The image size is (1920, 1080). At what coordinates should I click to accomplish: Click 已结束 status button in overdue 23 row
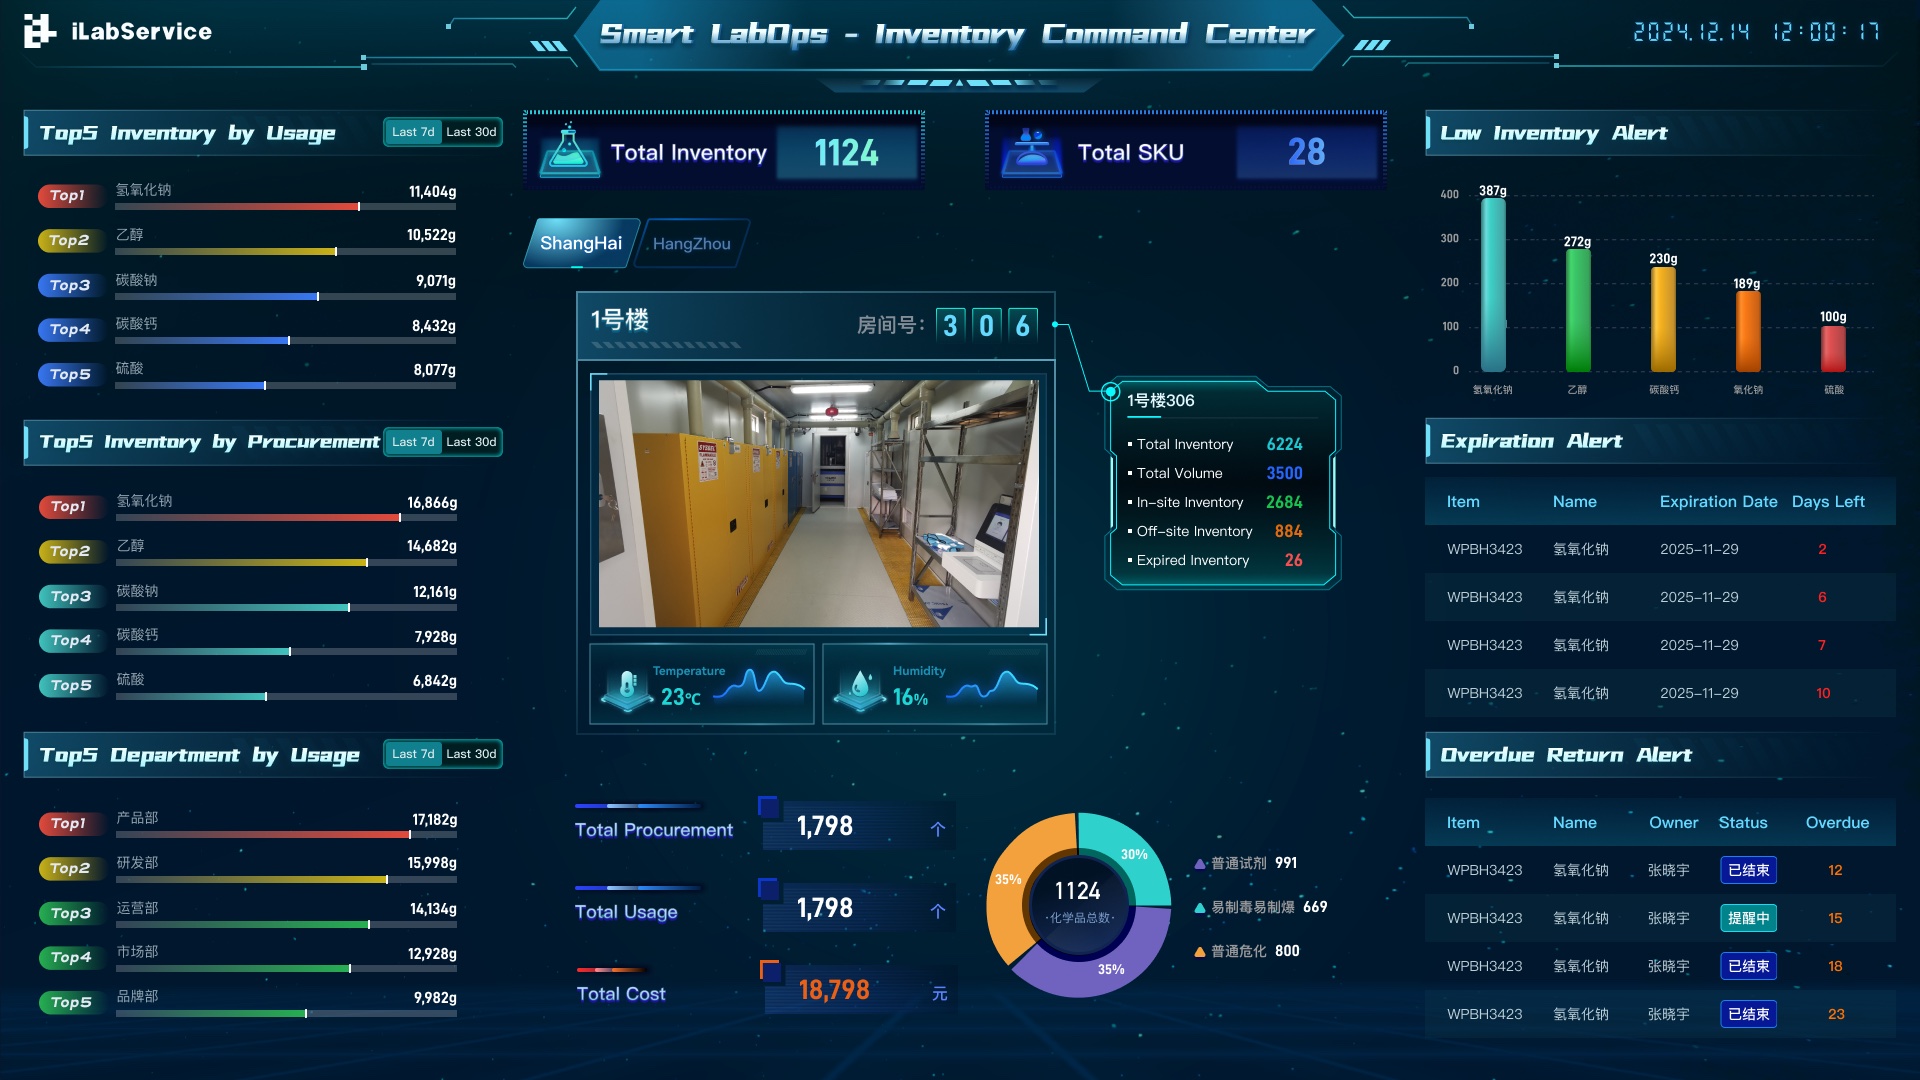coord(1748,1014)
